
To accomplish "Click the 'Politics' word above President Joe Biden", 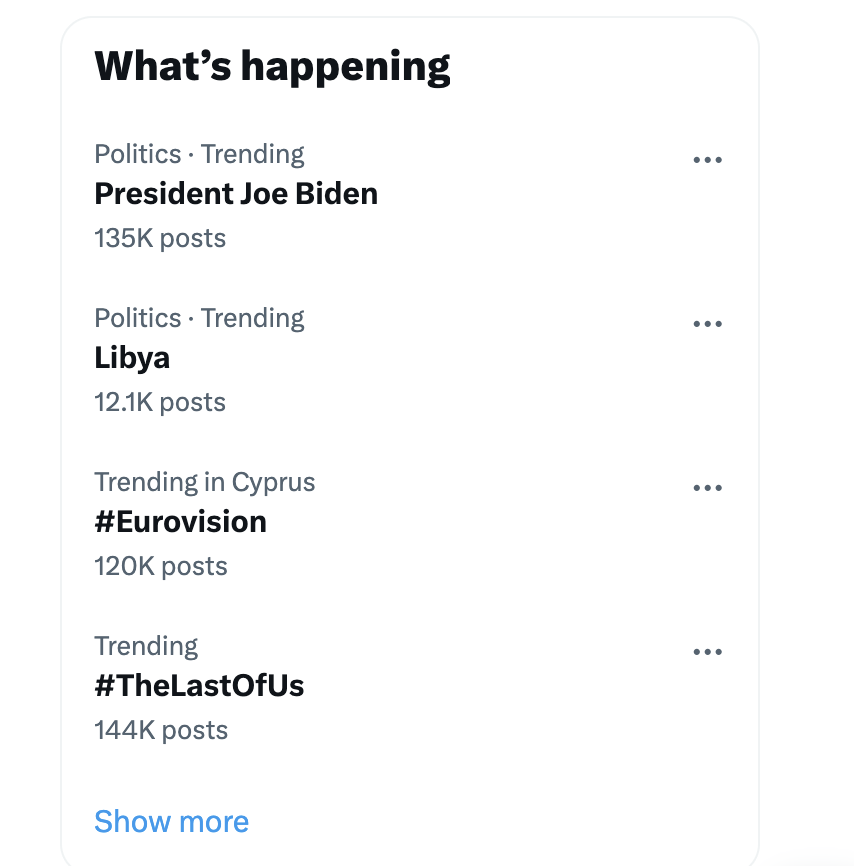I will coord(138,154).
